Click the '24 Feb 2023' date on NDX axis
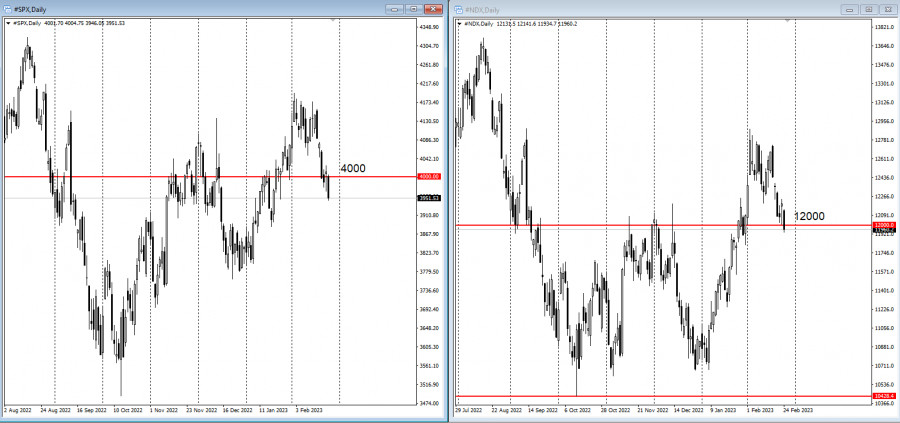The width and height of the screenshot is (900, 423). pyautogui.click(x=798, y=411)
